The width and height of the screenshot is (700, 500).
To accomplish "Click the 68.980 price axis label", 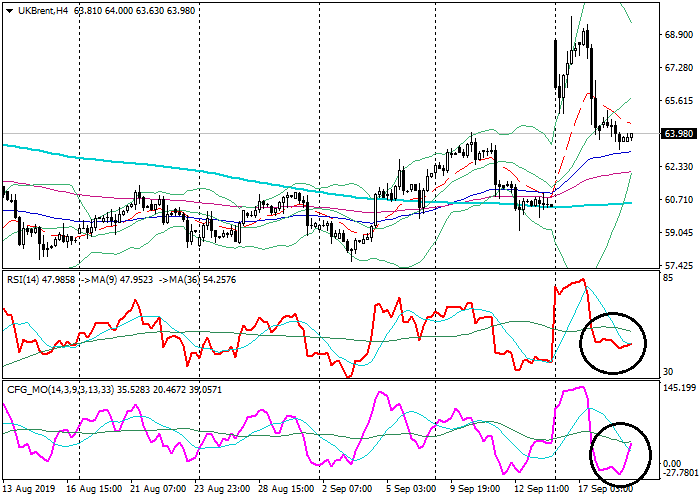I will tap(677, 35).
